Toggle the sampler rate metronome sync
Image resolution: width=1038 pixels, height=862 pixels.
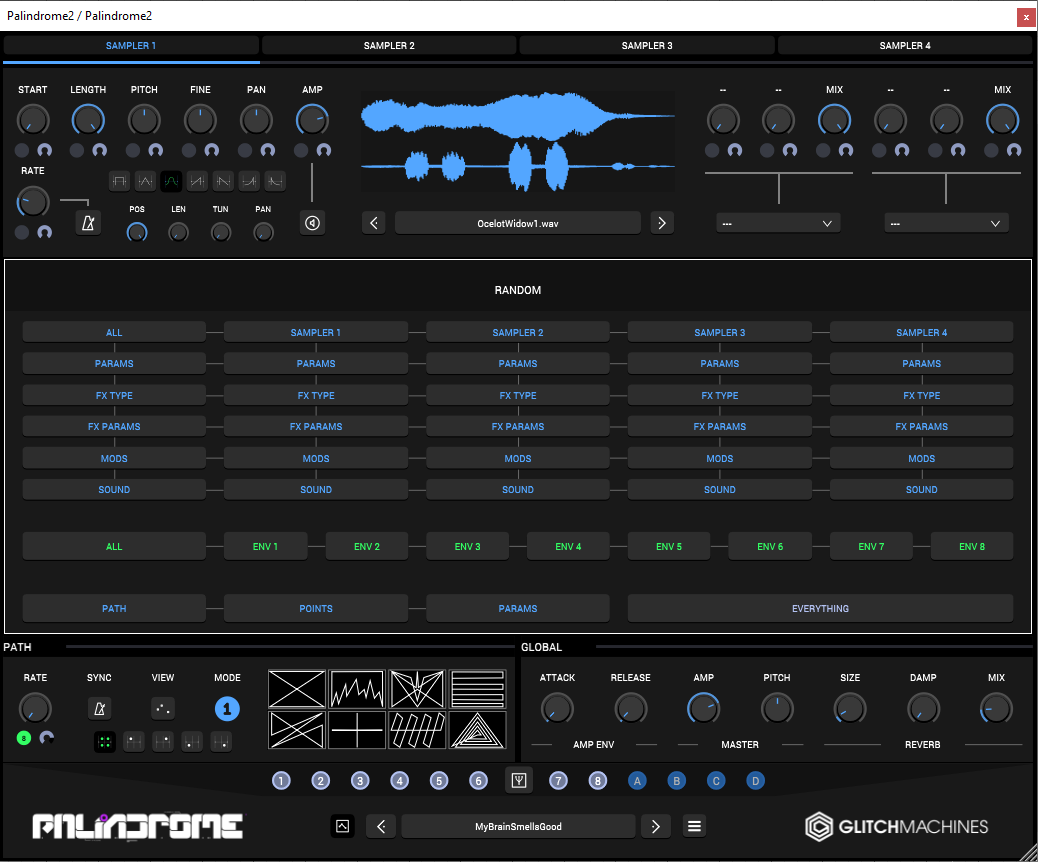[88, 223]
